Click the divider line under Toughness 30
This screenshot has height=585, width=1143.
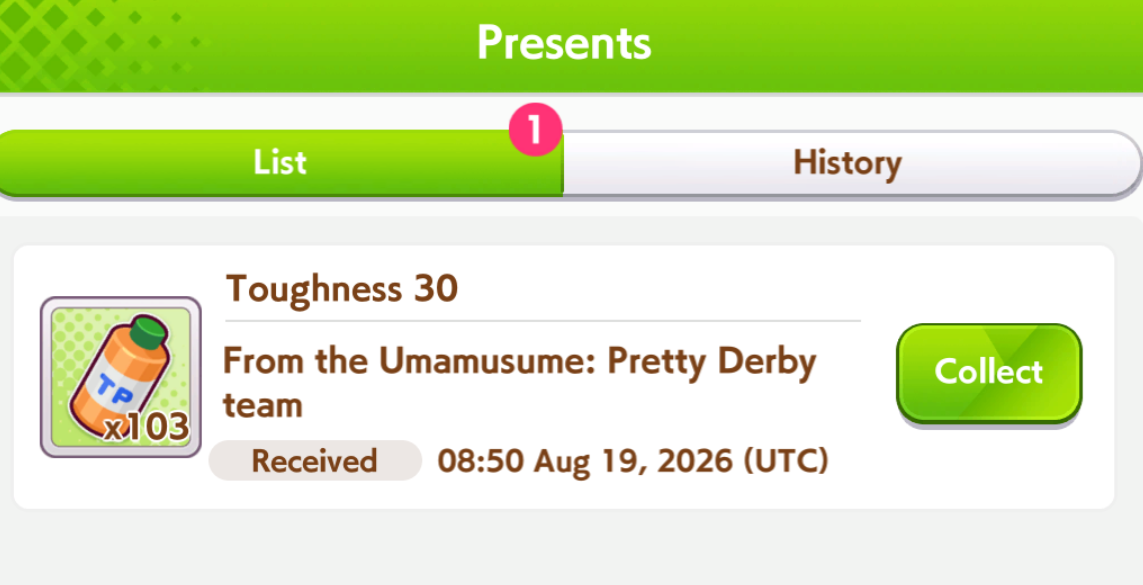[x=543, y=320]
